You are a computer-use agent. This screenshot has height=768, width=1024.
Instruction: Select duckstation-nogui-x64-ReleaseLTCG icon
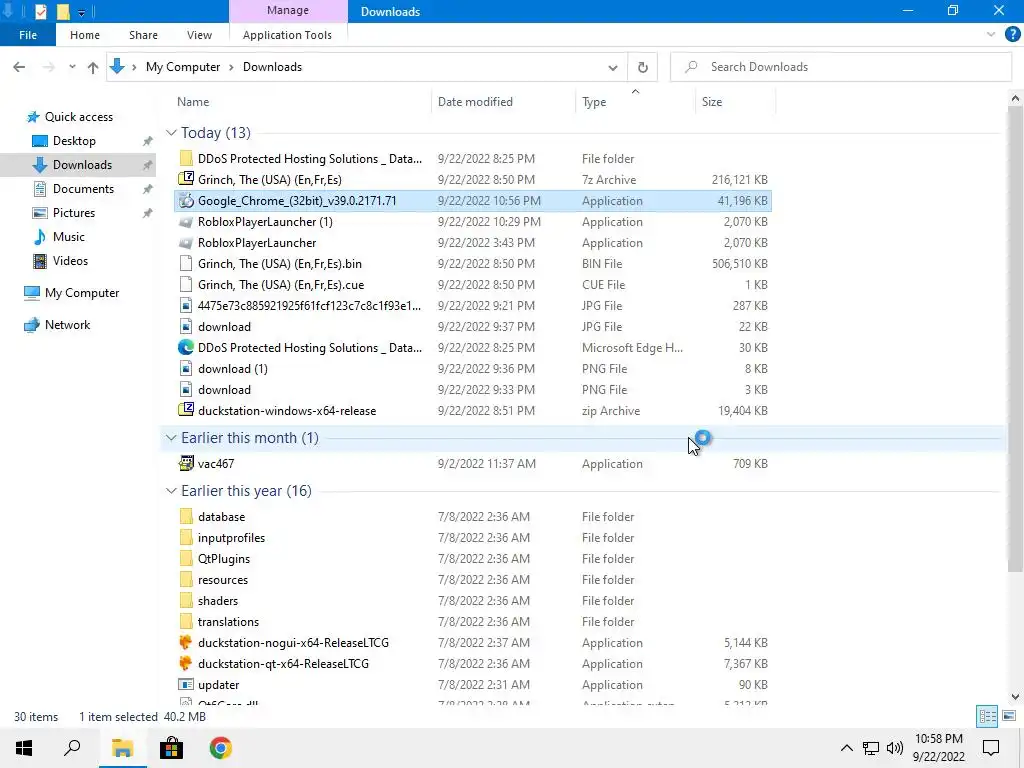[186, 643]
